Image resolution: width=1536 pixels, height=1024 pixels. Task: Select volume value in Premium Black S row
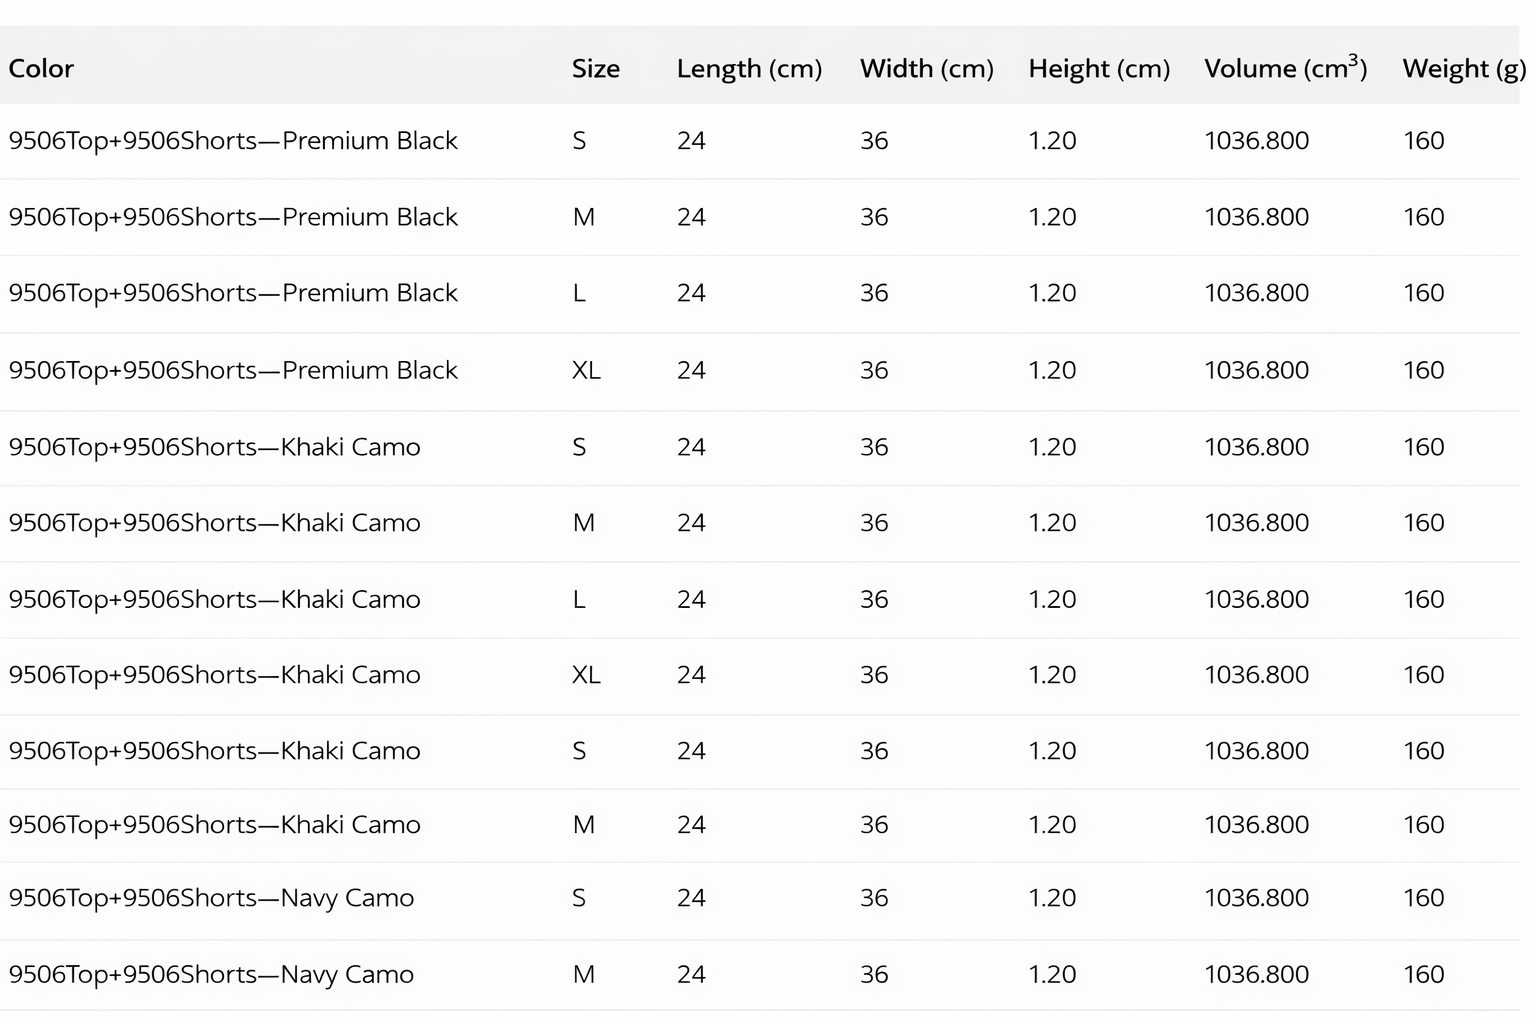click(x=1256, y=141)
